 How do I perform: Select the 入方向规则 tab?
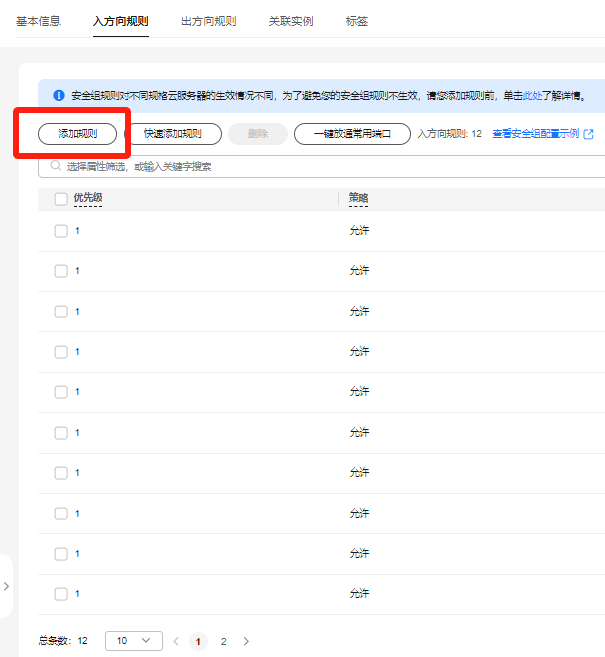click(x=121, y=21)
